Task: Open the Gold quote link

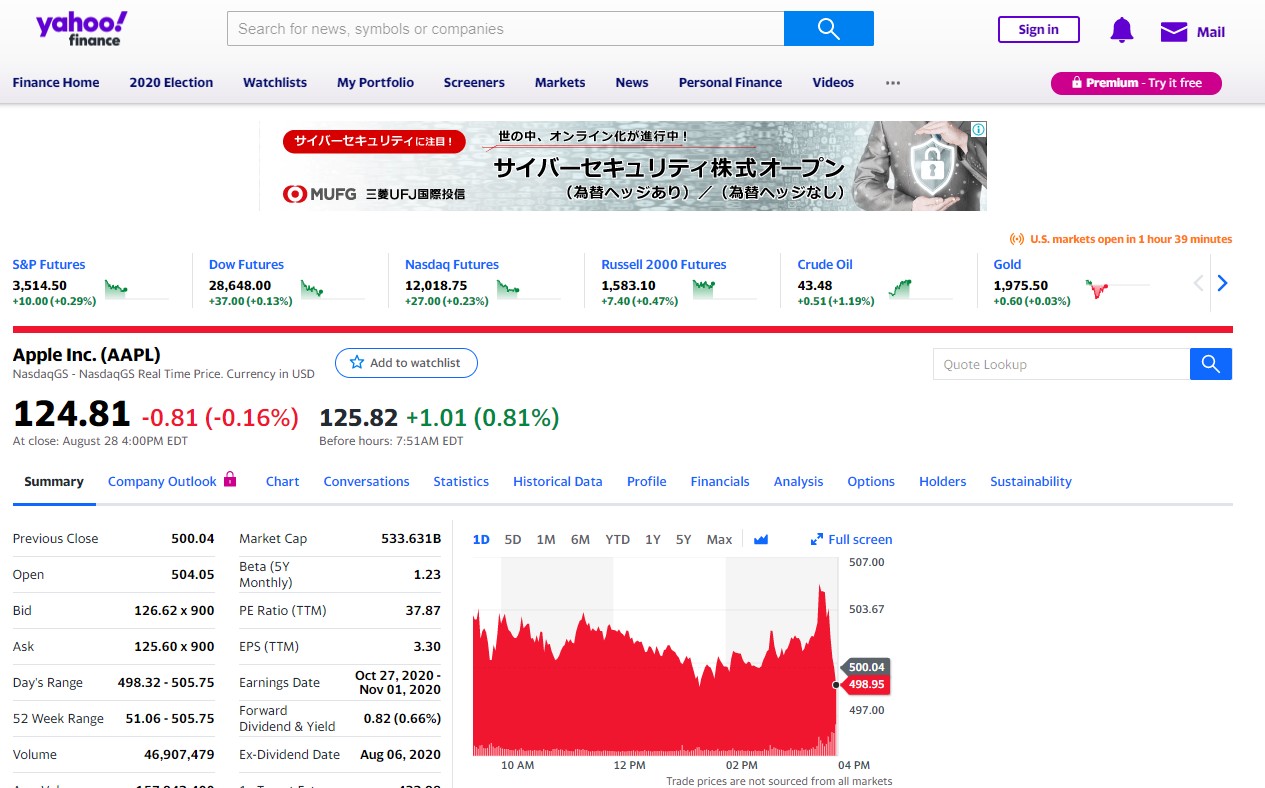Action: (x=1007, y=264)
